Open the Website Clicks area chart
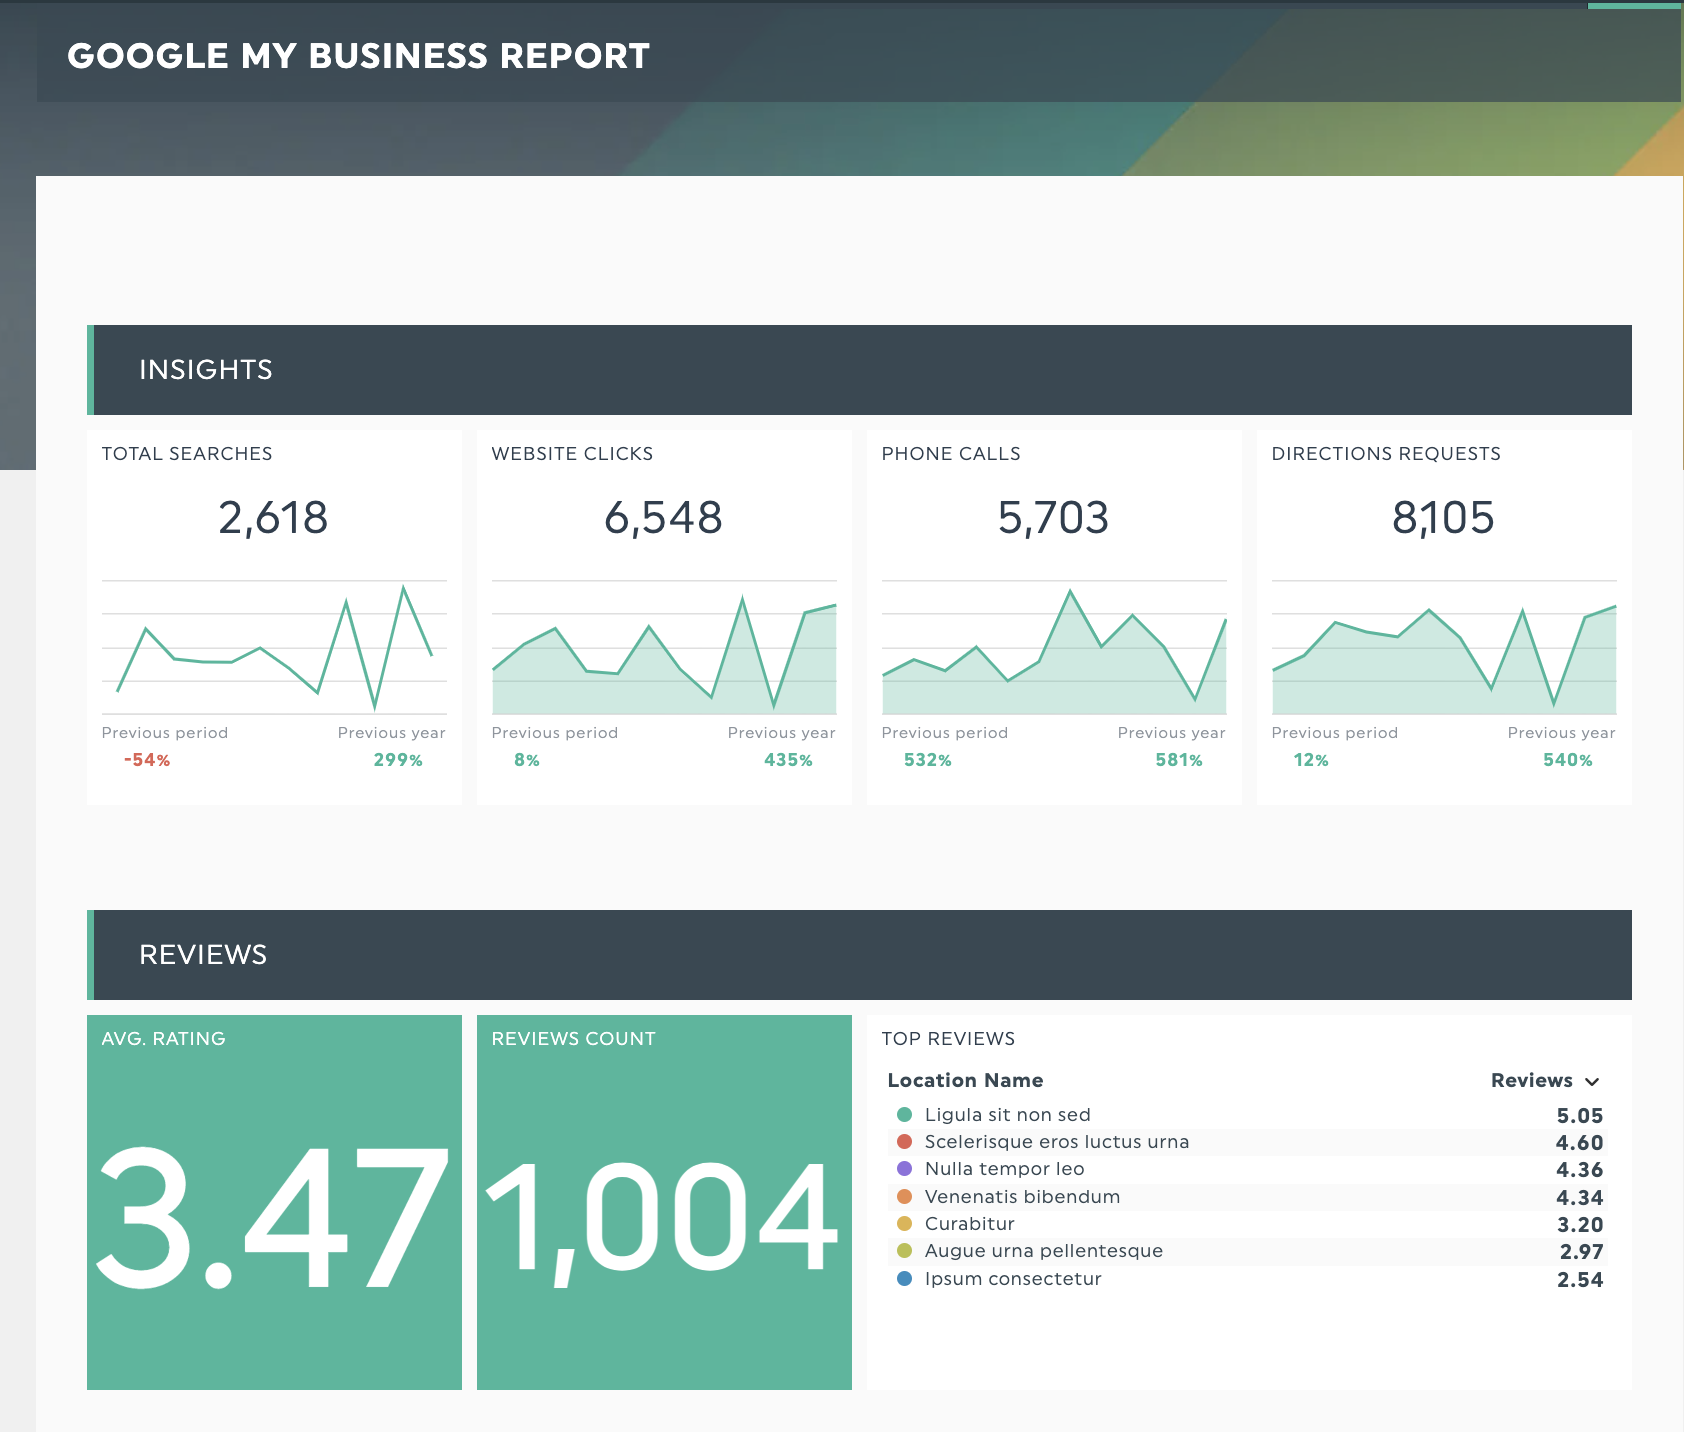Viewport: 1684px width, 1432px height. [664, 647]
